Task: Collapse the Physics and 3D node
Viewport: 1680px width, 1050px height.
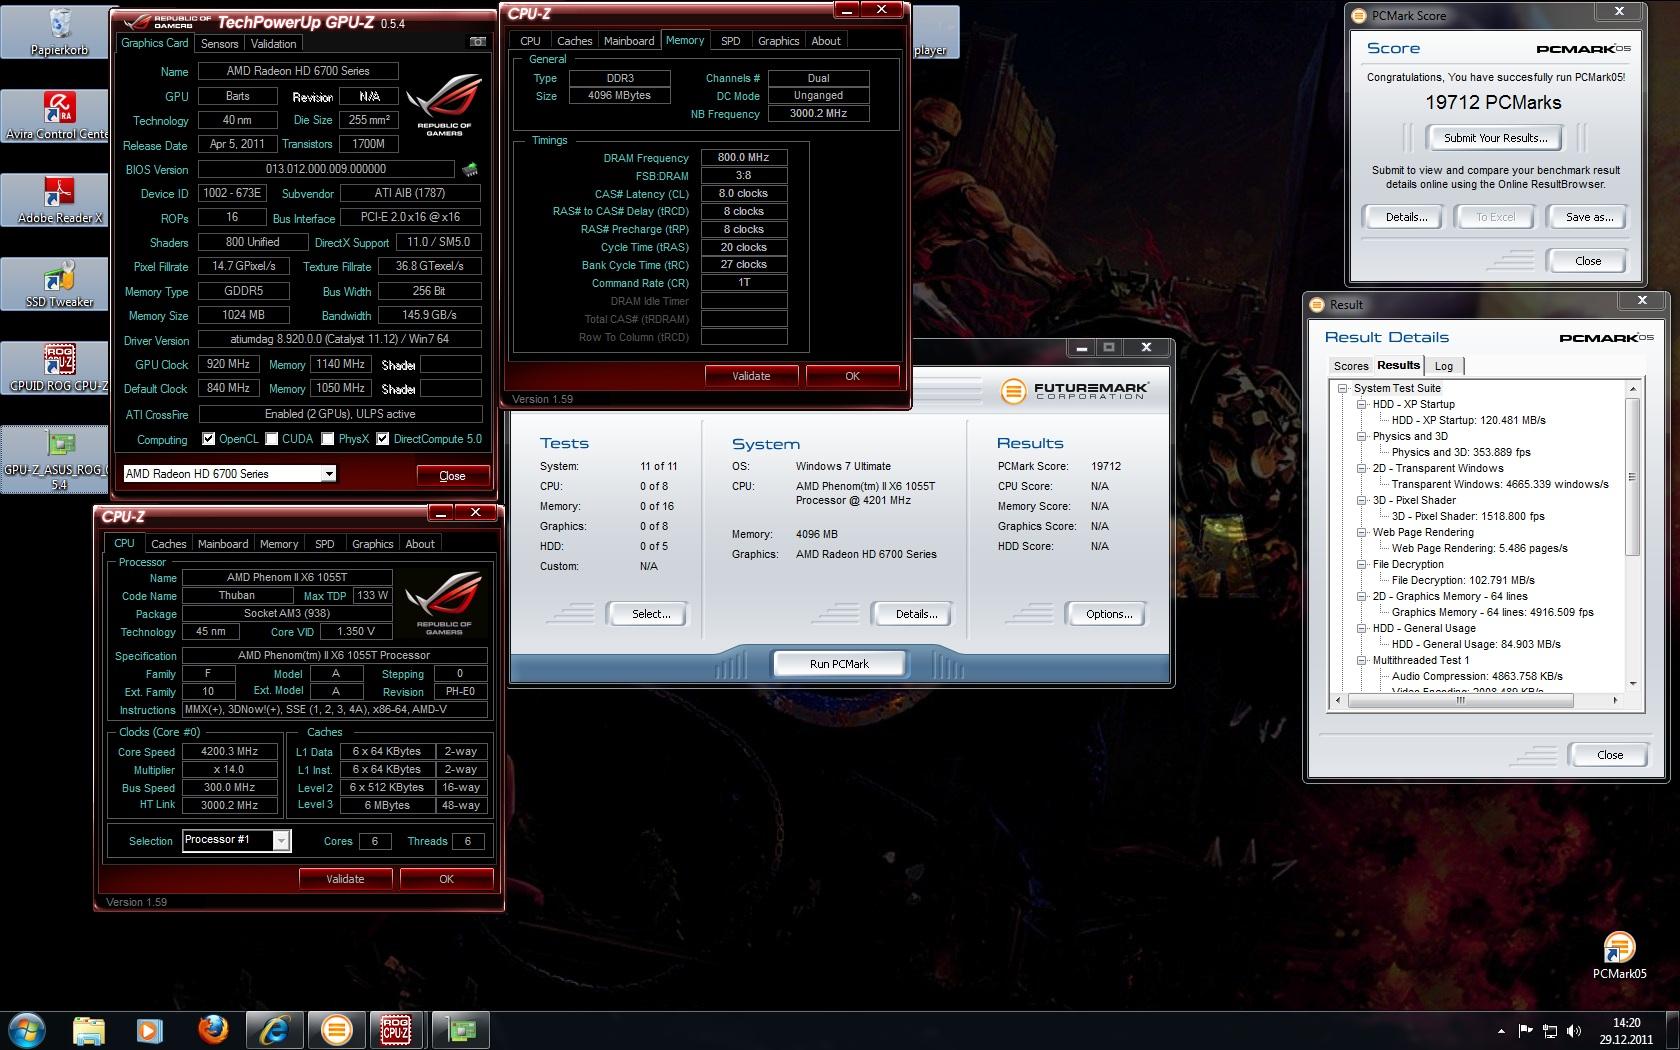Action: coord(1361,436)
